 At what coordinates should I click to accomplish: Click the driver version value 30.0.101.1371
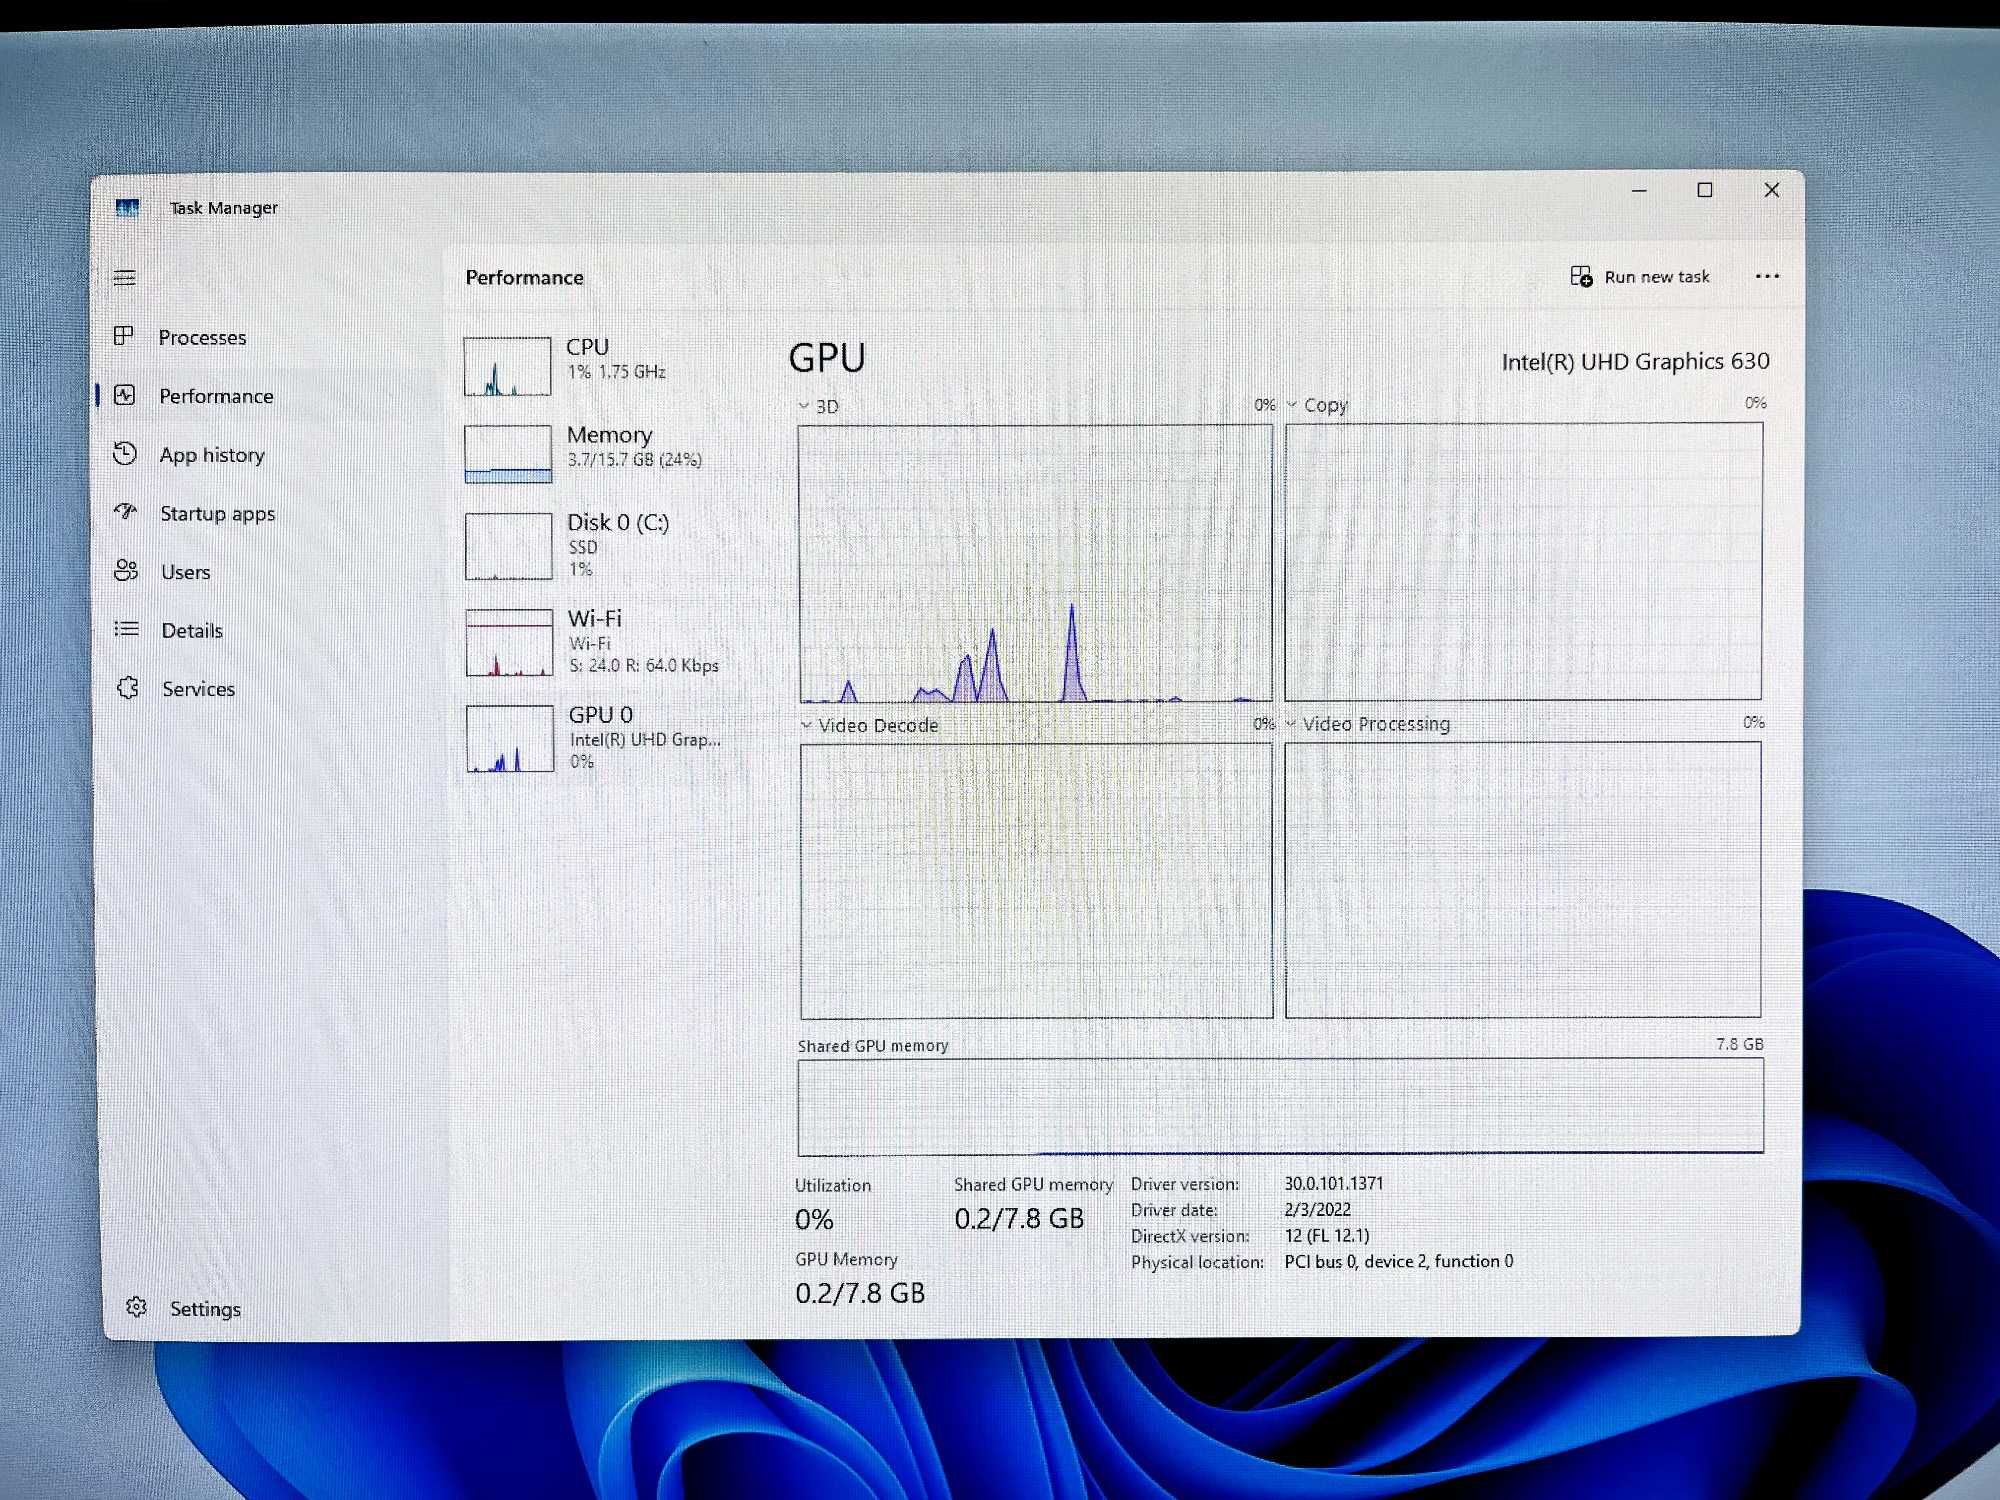1334,1183
